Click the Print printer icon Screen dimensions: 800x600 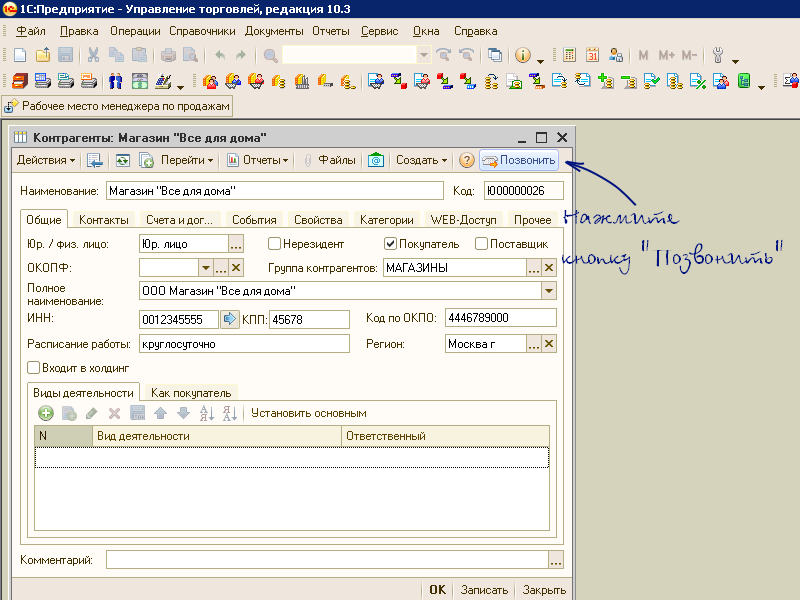[x=168, y=55]
